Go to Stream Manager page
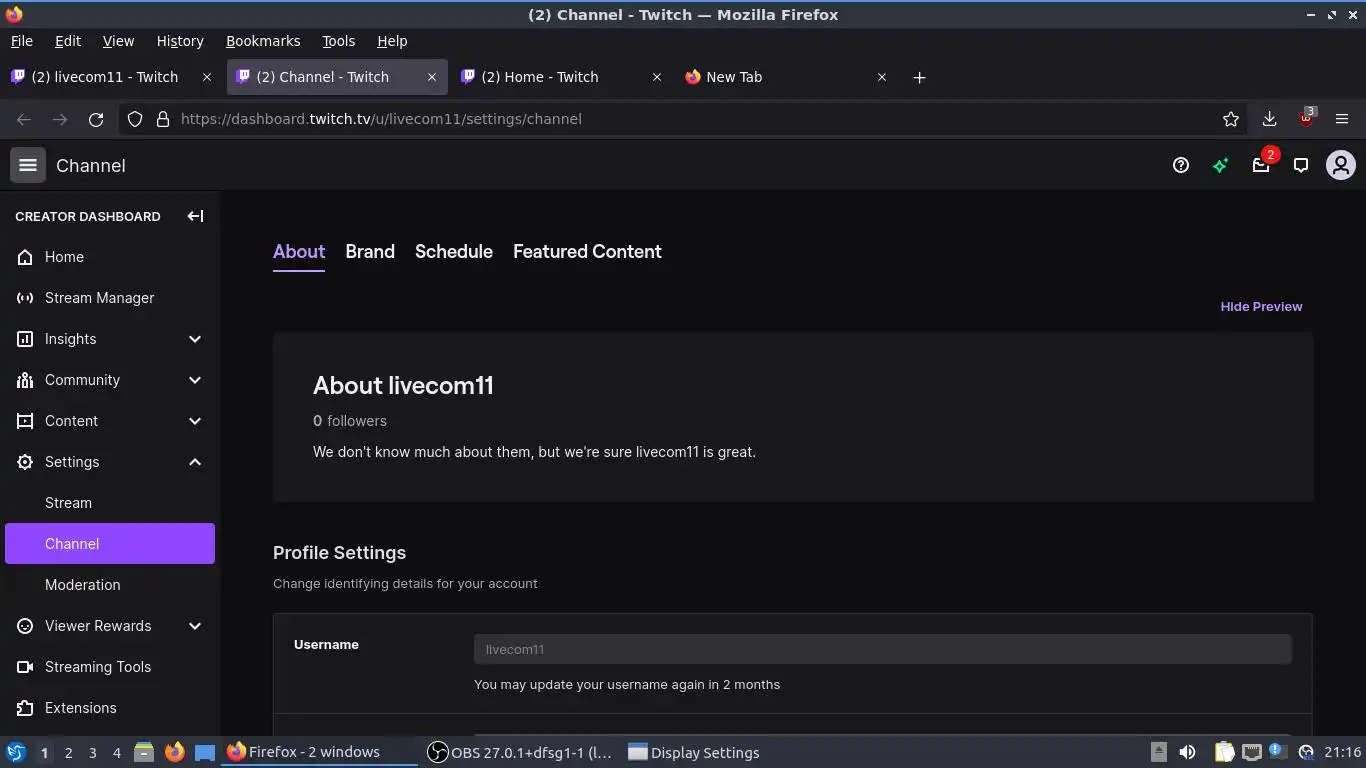The width and height of the screenshot is (1366, 768). [110, 298]
